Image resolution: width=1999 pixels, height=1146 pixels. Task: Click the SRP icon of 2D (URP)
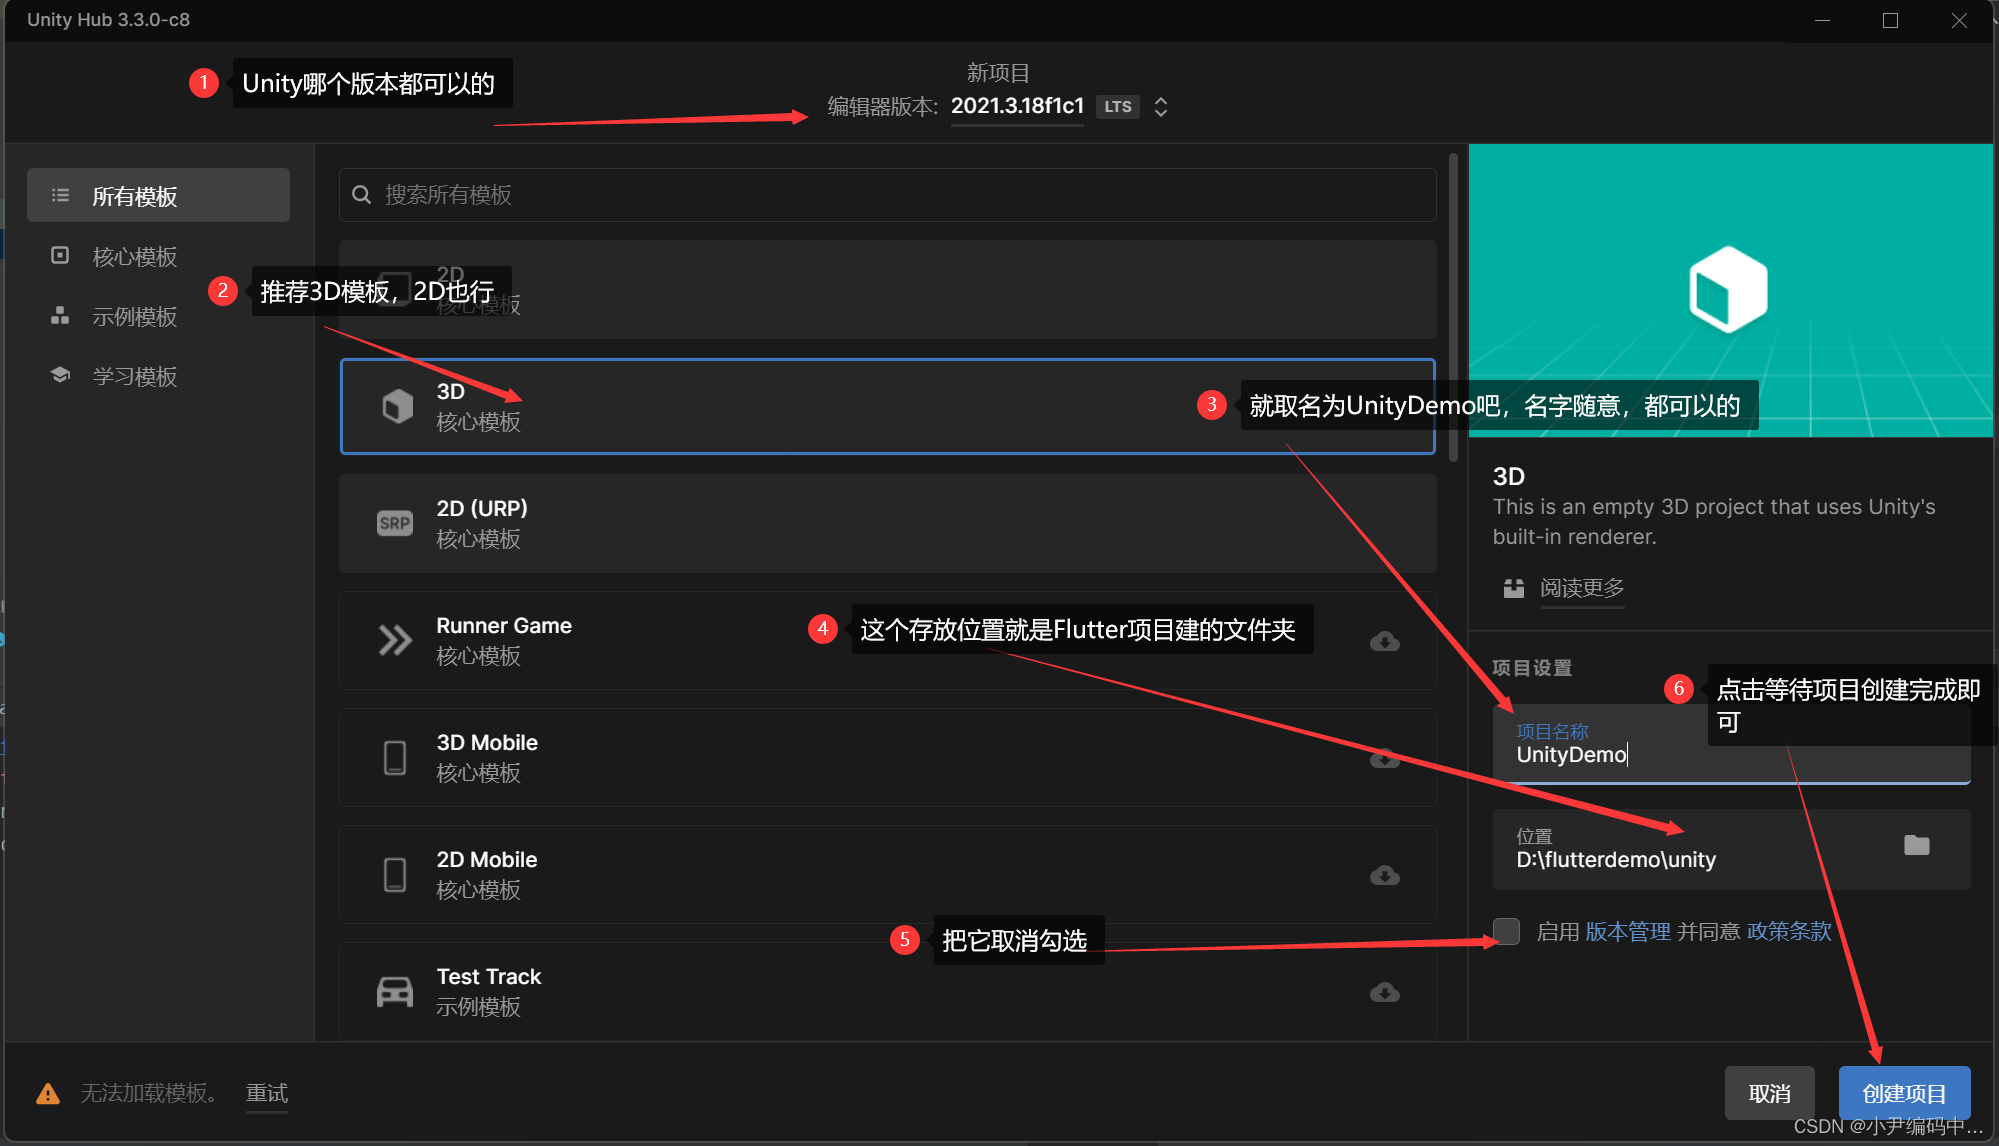[x=394, y=523]
